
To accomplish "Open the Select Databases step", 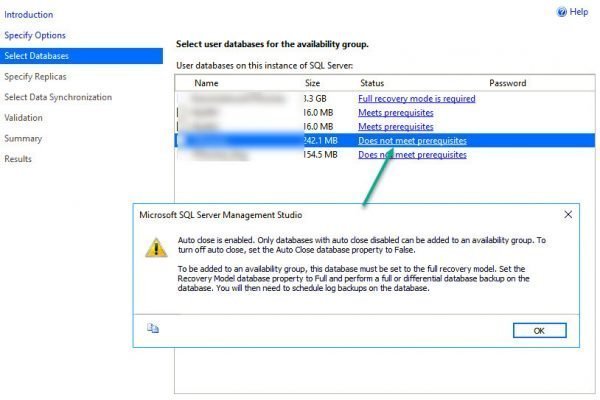I will pos(38,56).
